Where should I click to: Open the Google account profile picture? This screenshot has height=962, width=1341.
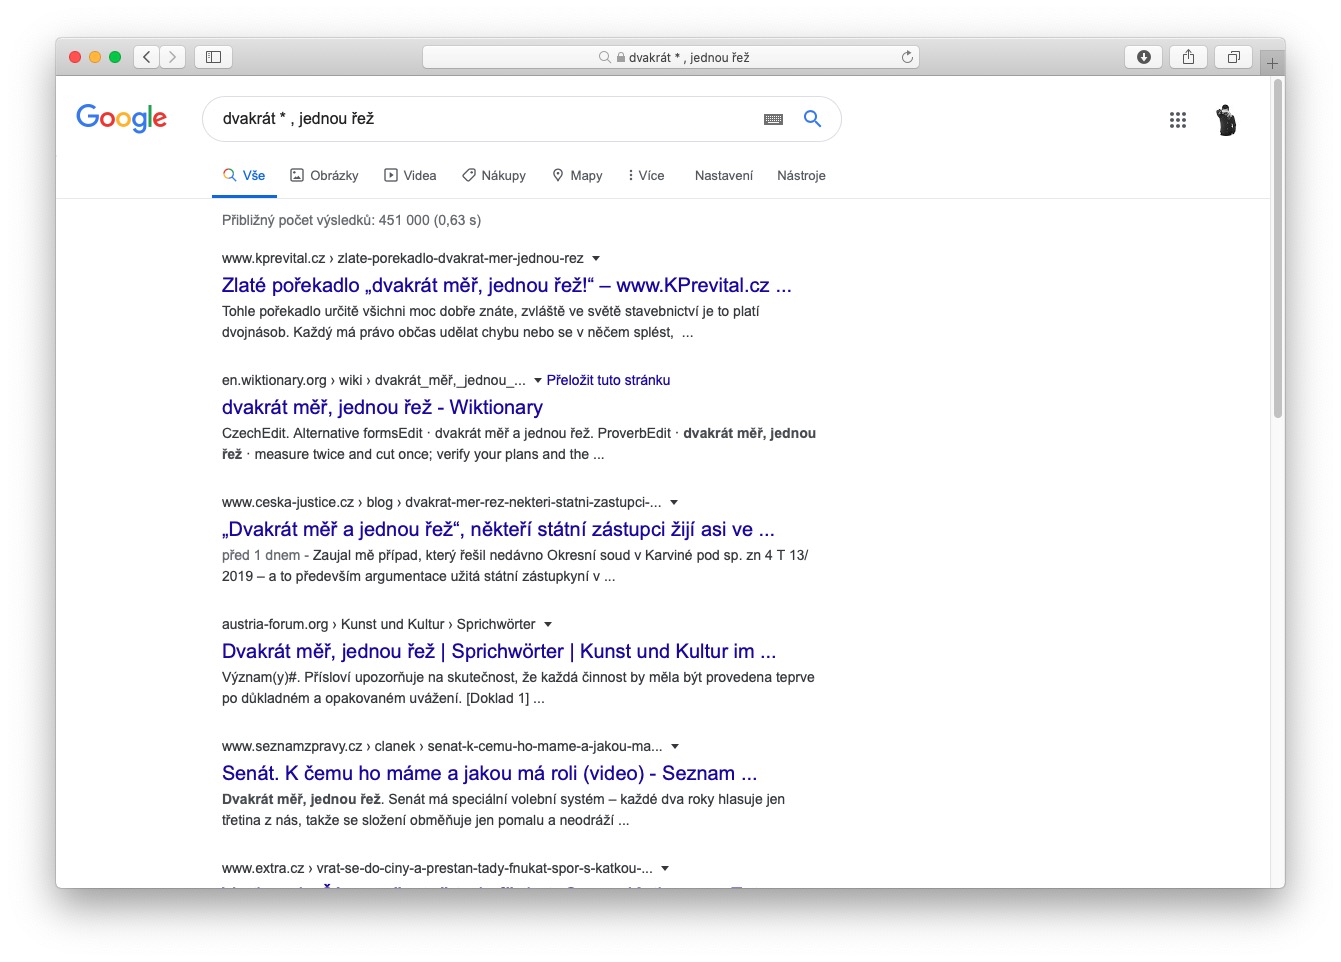coord(1225,120)
